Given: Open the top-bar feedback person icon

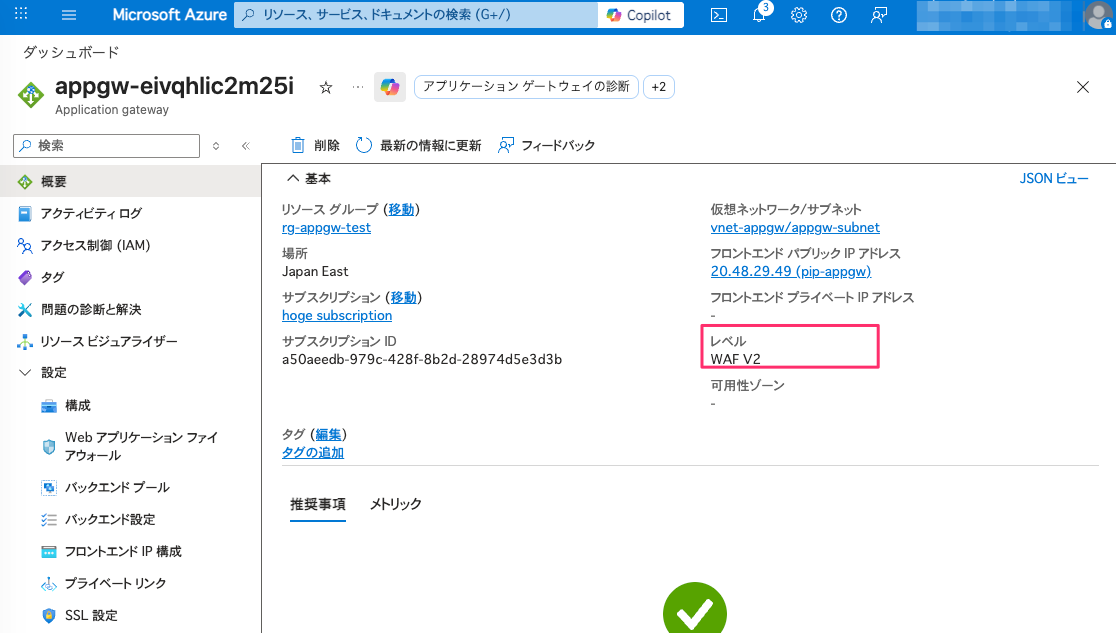Looking at the screenshot, I should (x=877, y=15).
